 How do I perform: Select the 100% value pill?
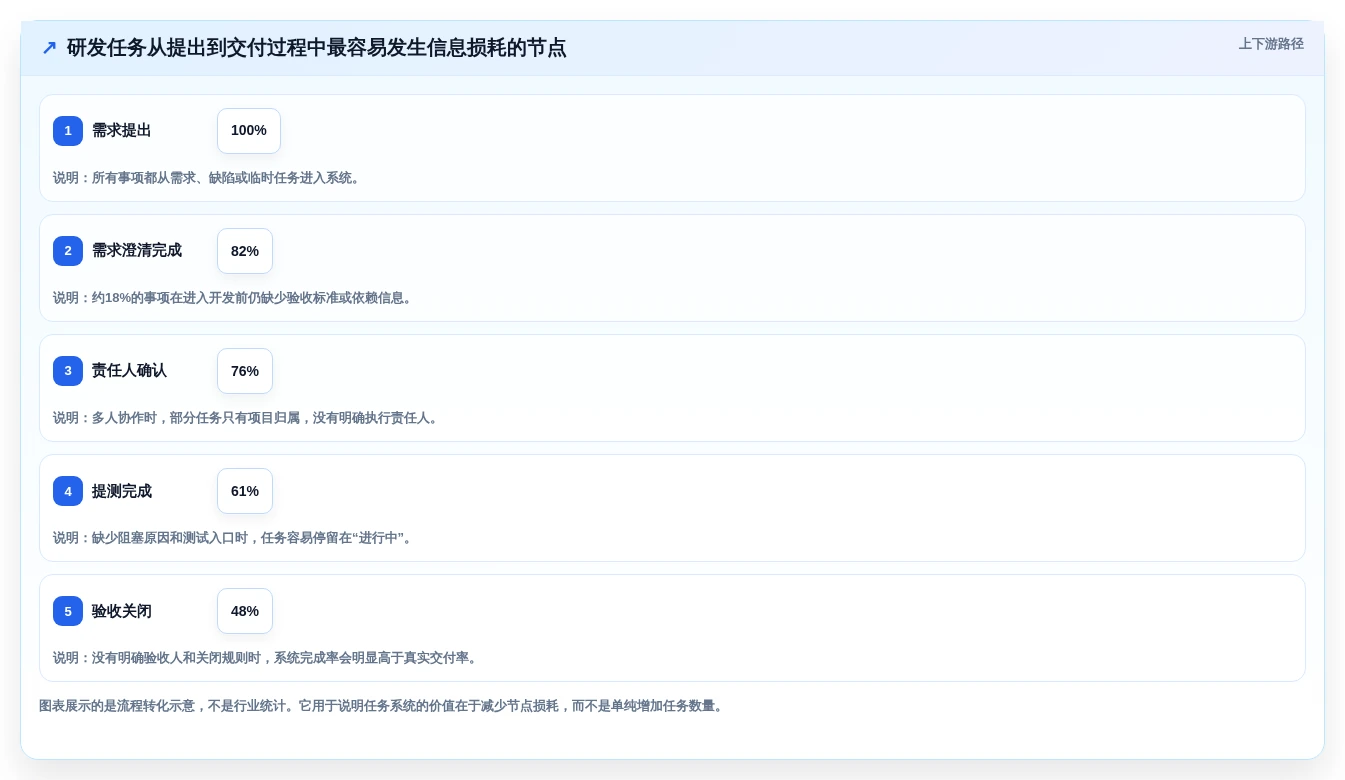249,131
